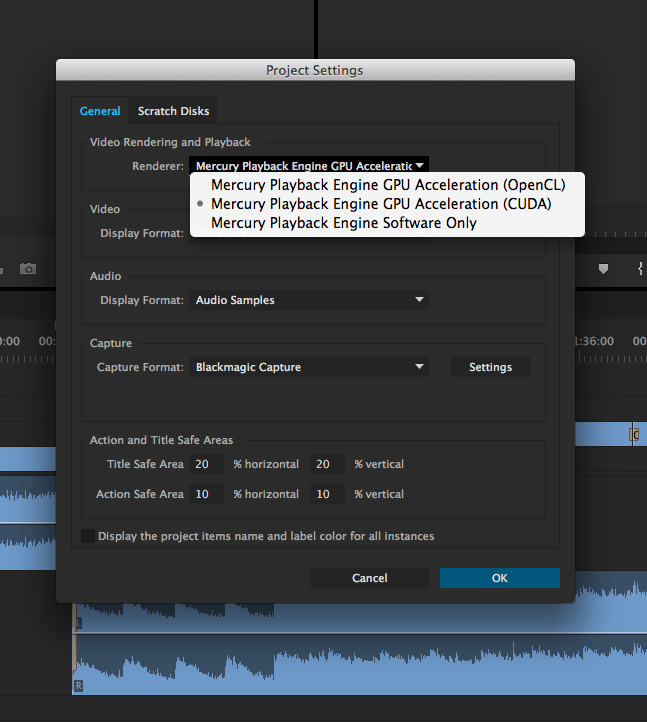The height and width of the screenshot is (722, 647).
Task: Click the right channel R indicator
Action: [78, 686]
